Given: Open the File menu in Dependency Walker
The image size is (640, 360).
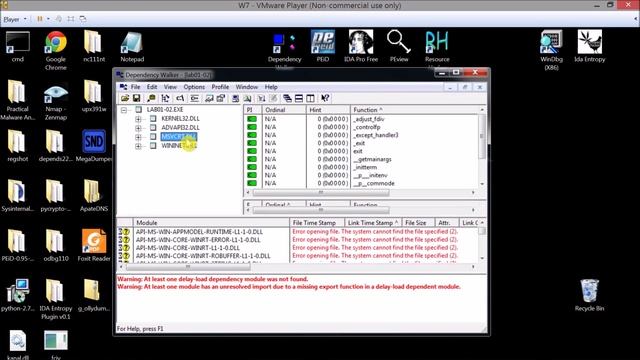Looking at the screenshot, I should [x=135, y=87].
